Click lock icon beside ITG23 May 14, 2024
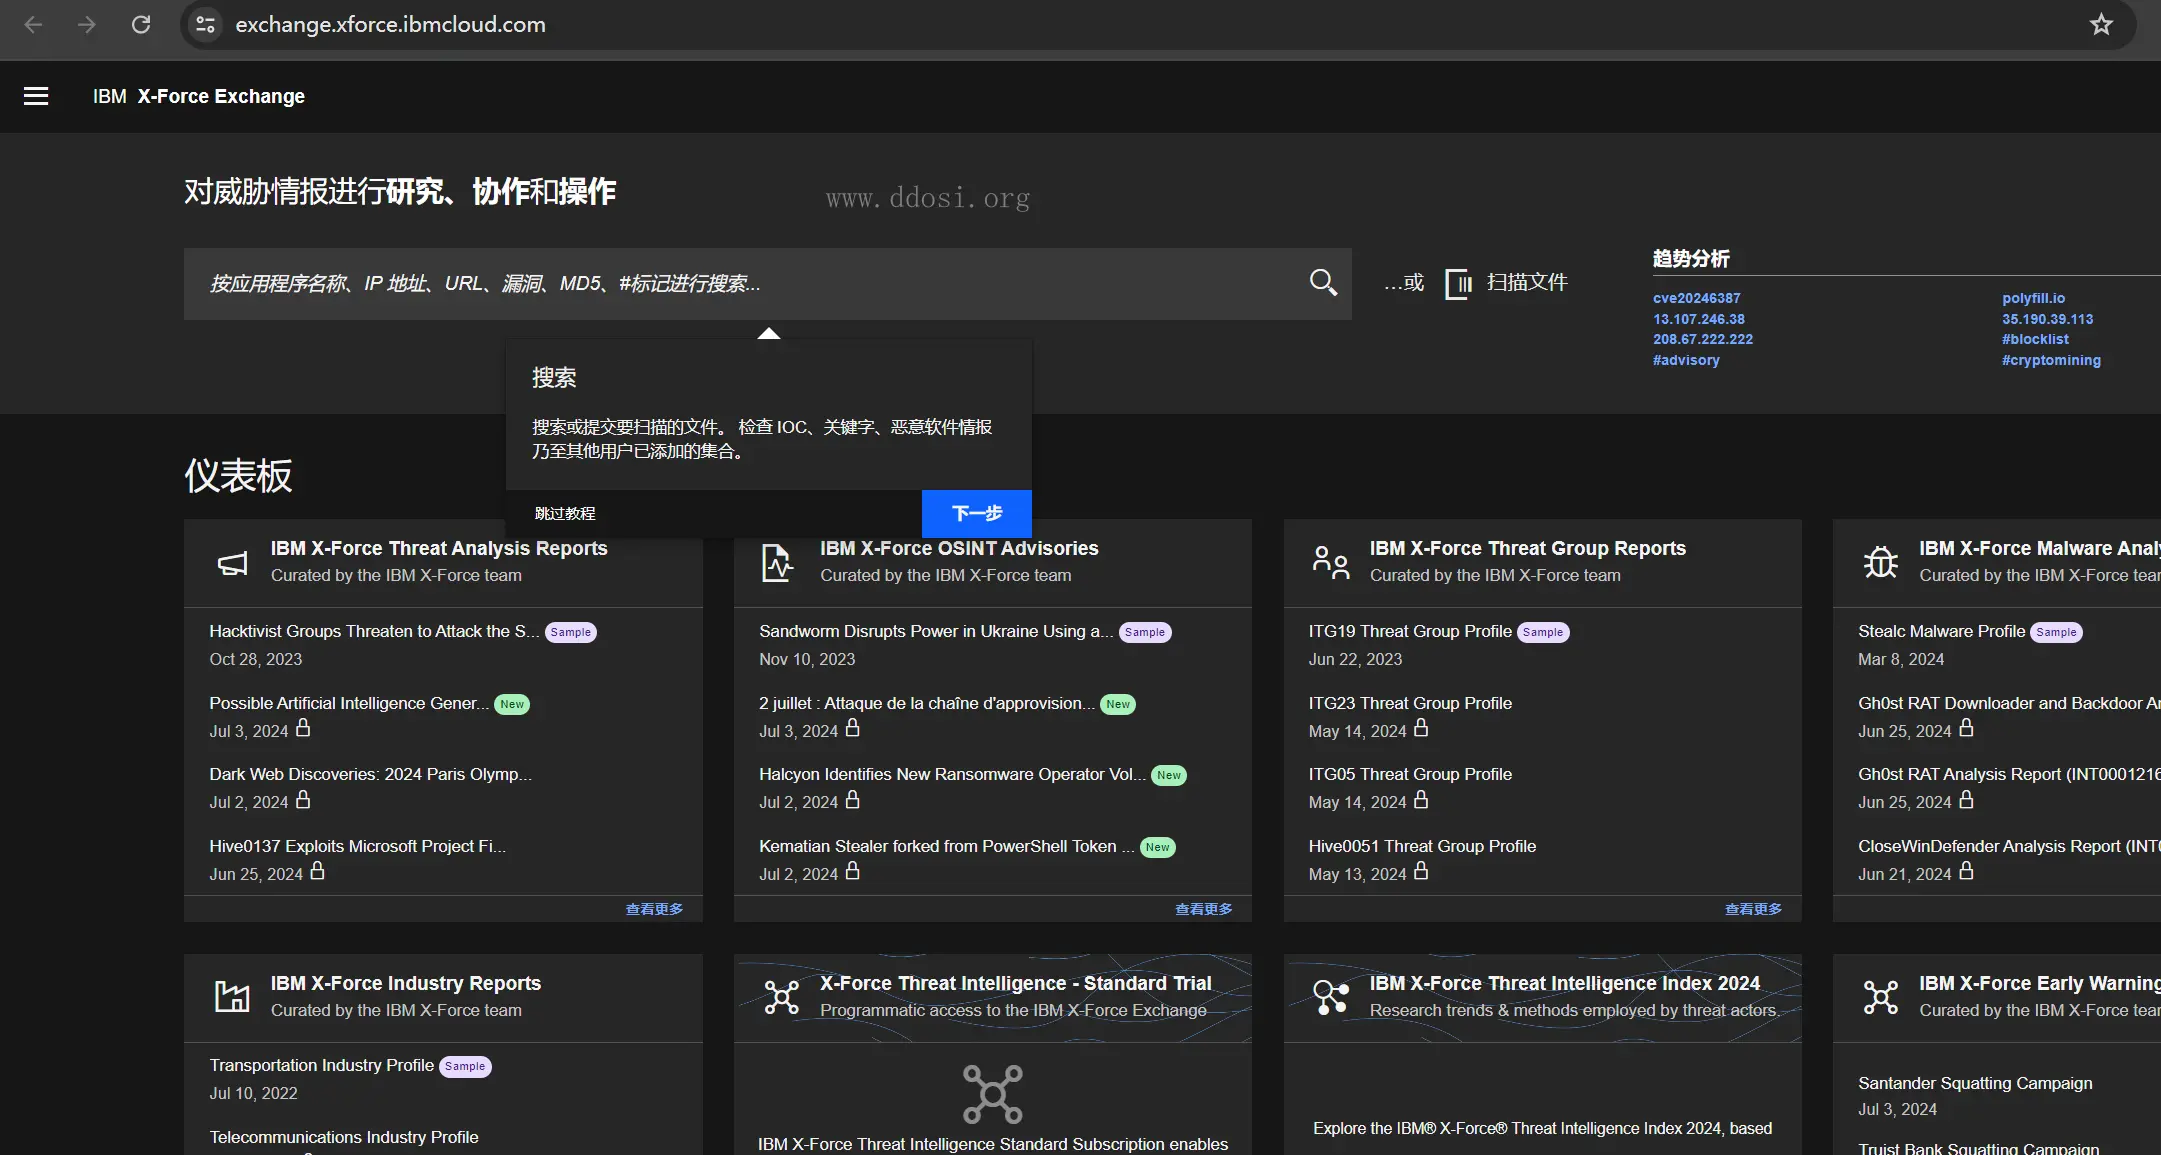 coord(1421,728)
